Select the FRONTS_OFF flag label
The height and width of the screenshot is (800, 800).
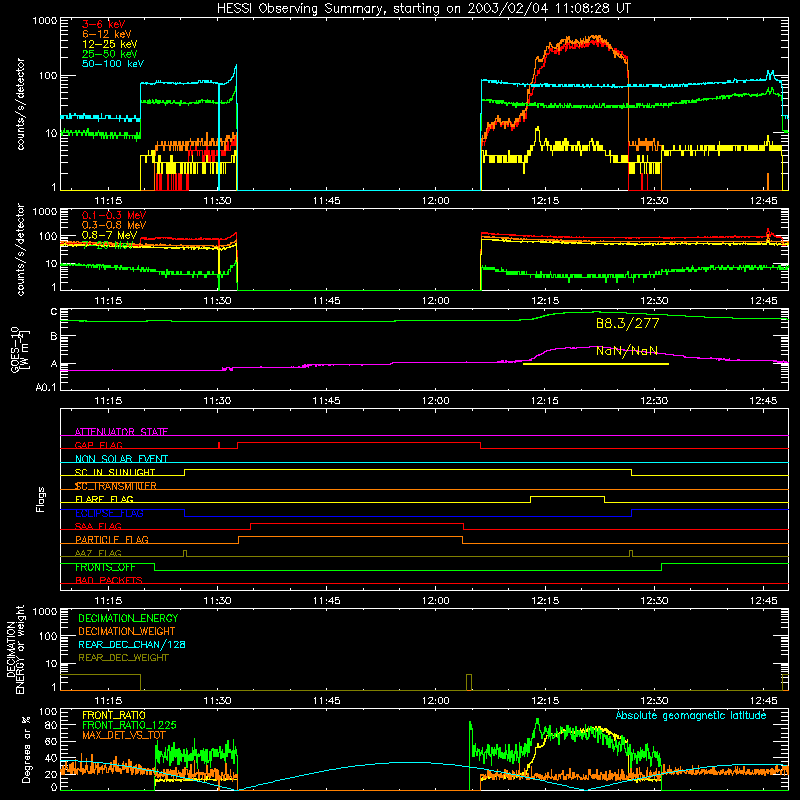pos(106,567)
